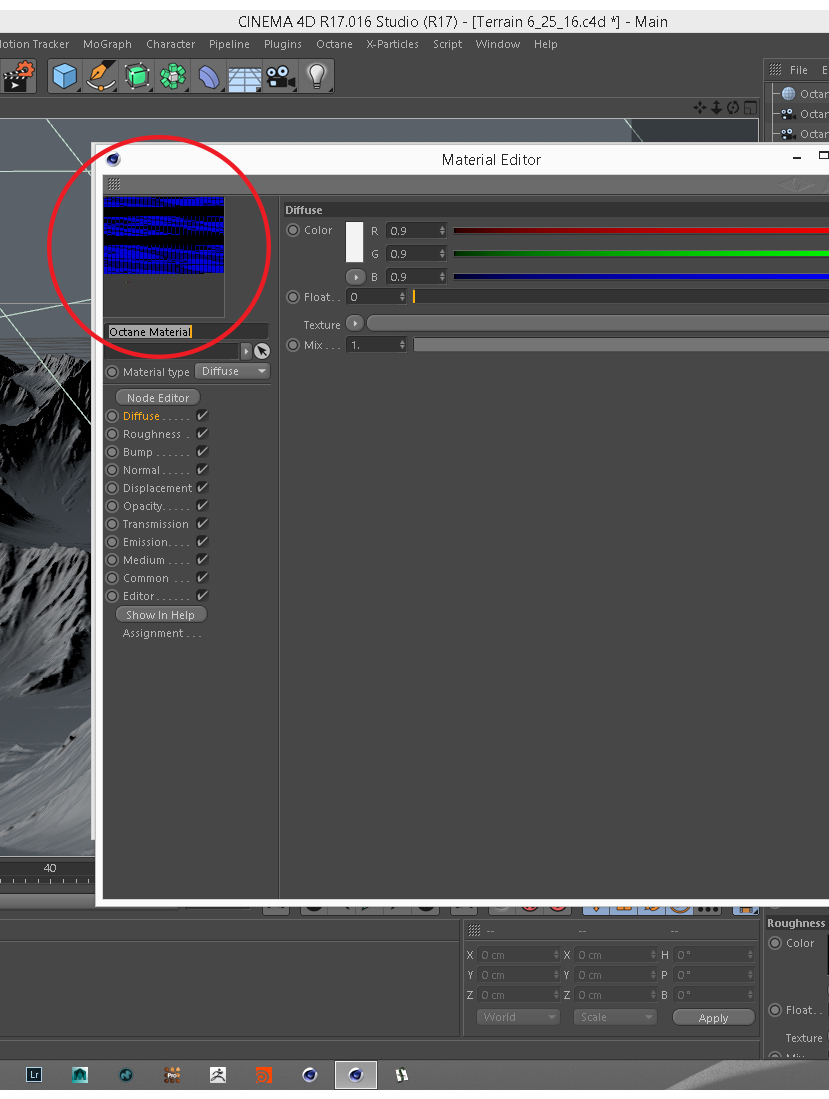Adjust the green G color slider
Viewport: 829px width, 1099px height.
(640, 254)
